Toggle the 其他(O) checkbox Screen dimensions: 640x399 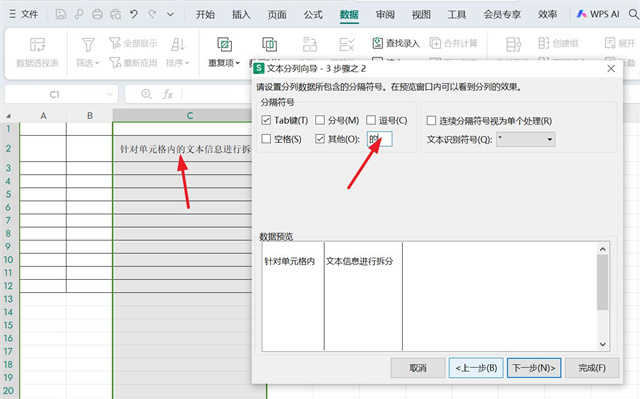tap(320, 139)
